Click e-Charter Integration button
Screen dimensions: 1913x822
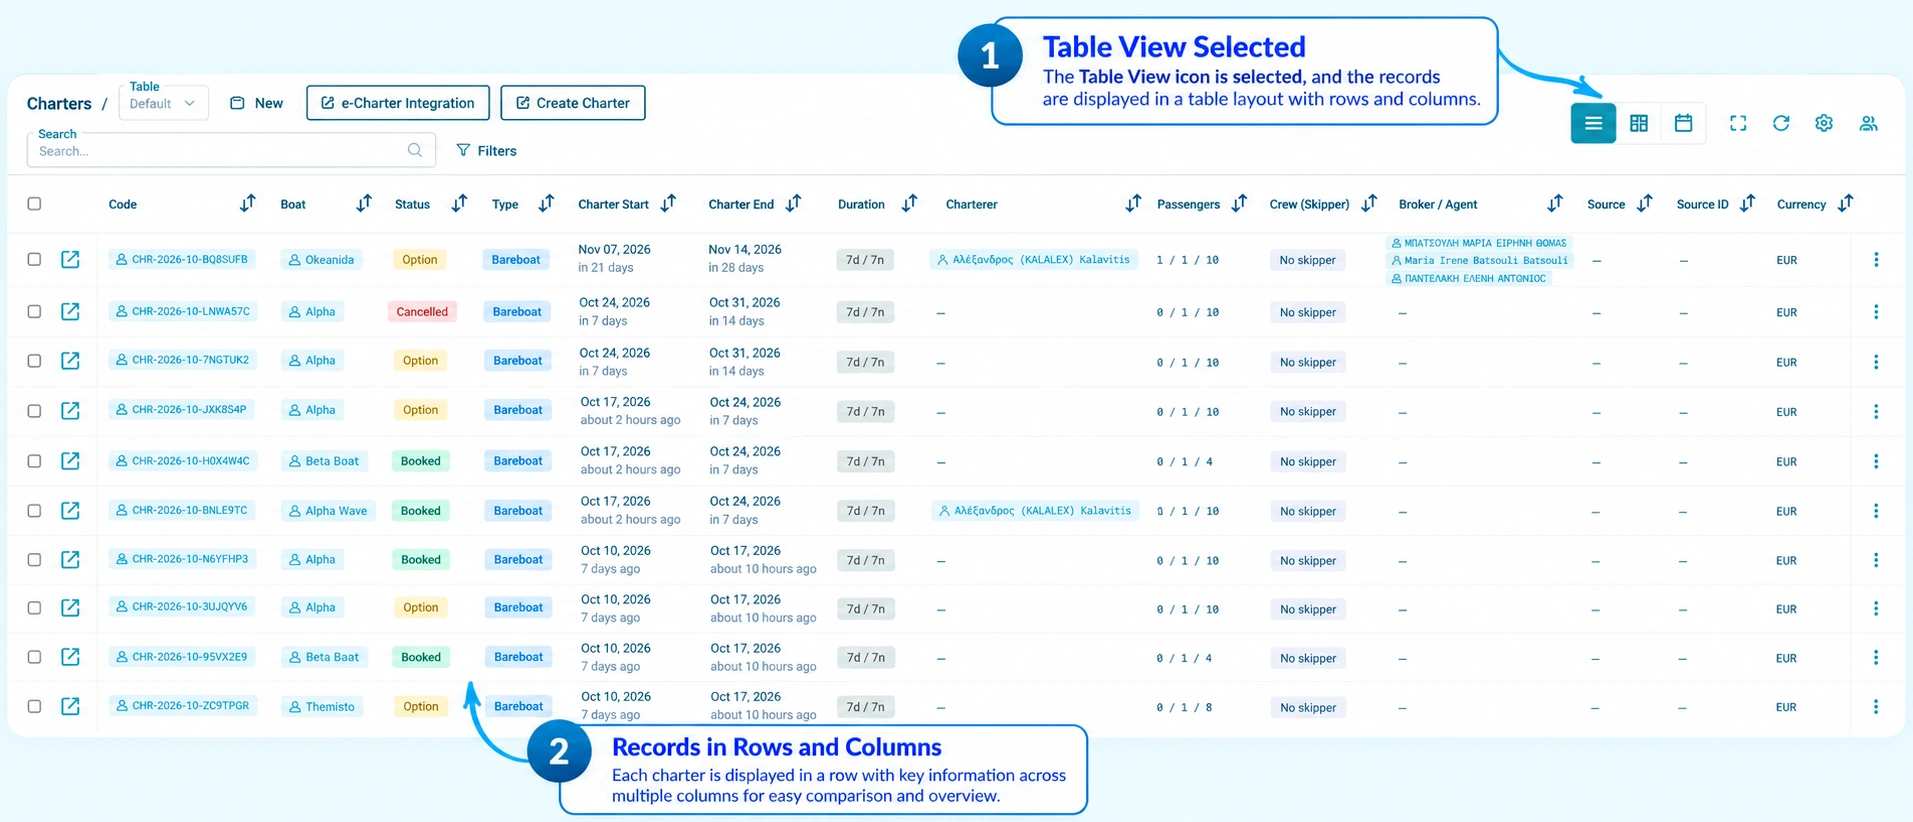click(398, 103)
